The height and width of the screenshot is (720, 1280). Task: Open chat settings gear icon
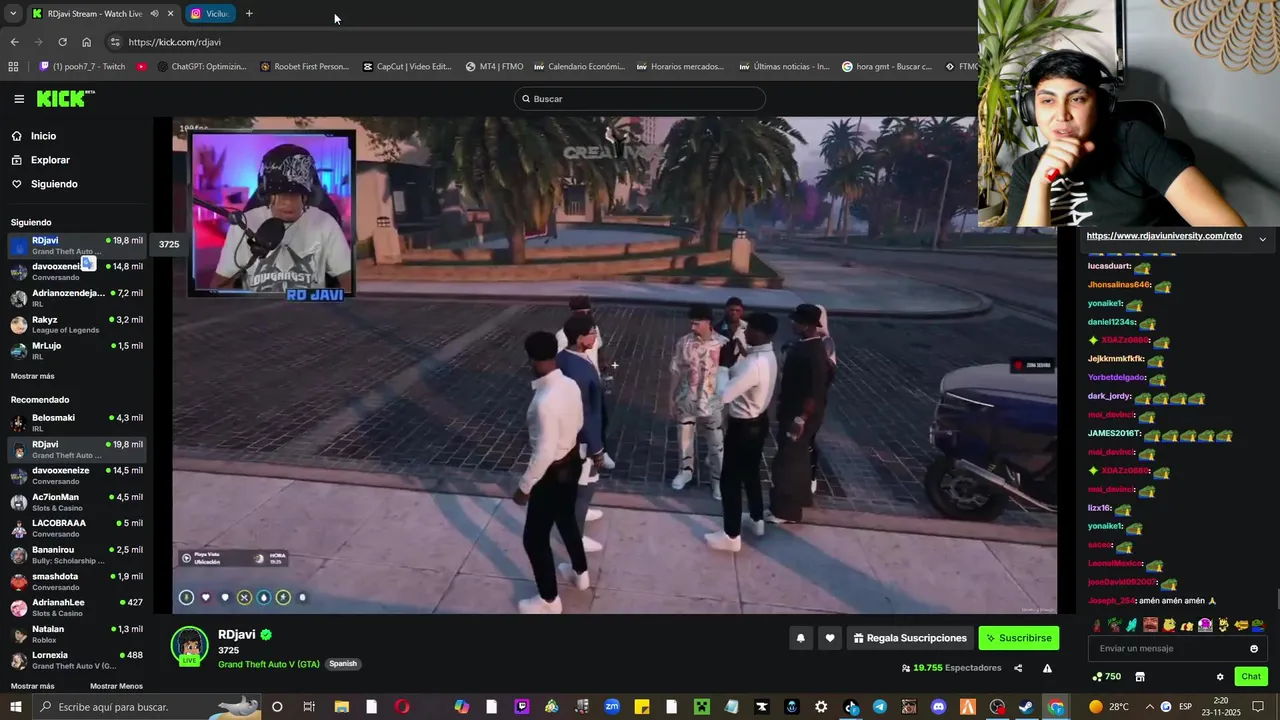coord(1220,677)
